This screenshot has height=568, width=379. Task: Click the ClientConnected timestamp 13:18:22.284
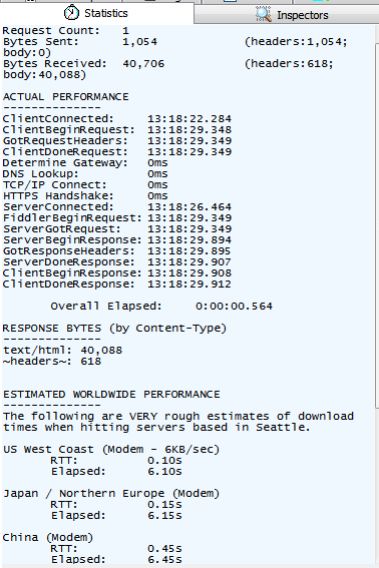coord(189,119)
